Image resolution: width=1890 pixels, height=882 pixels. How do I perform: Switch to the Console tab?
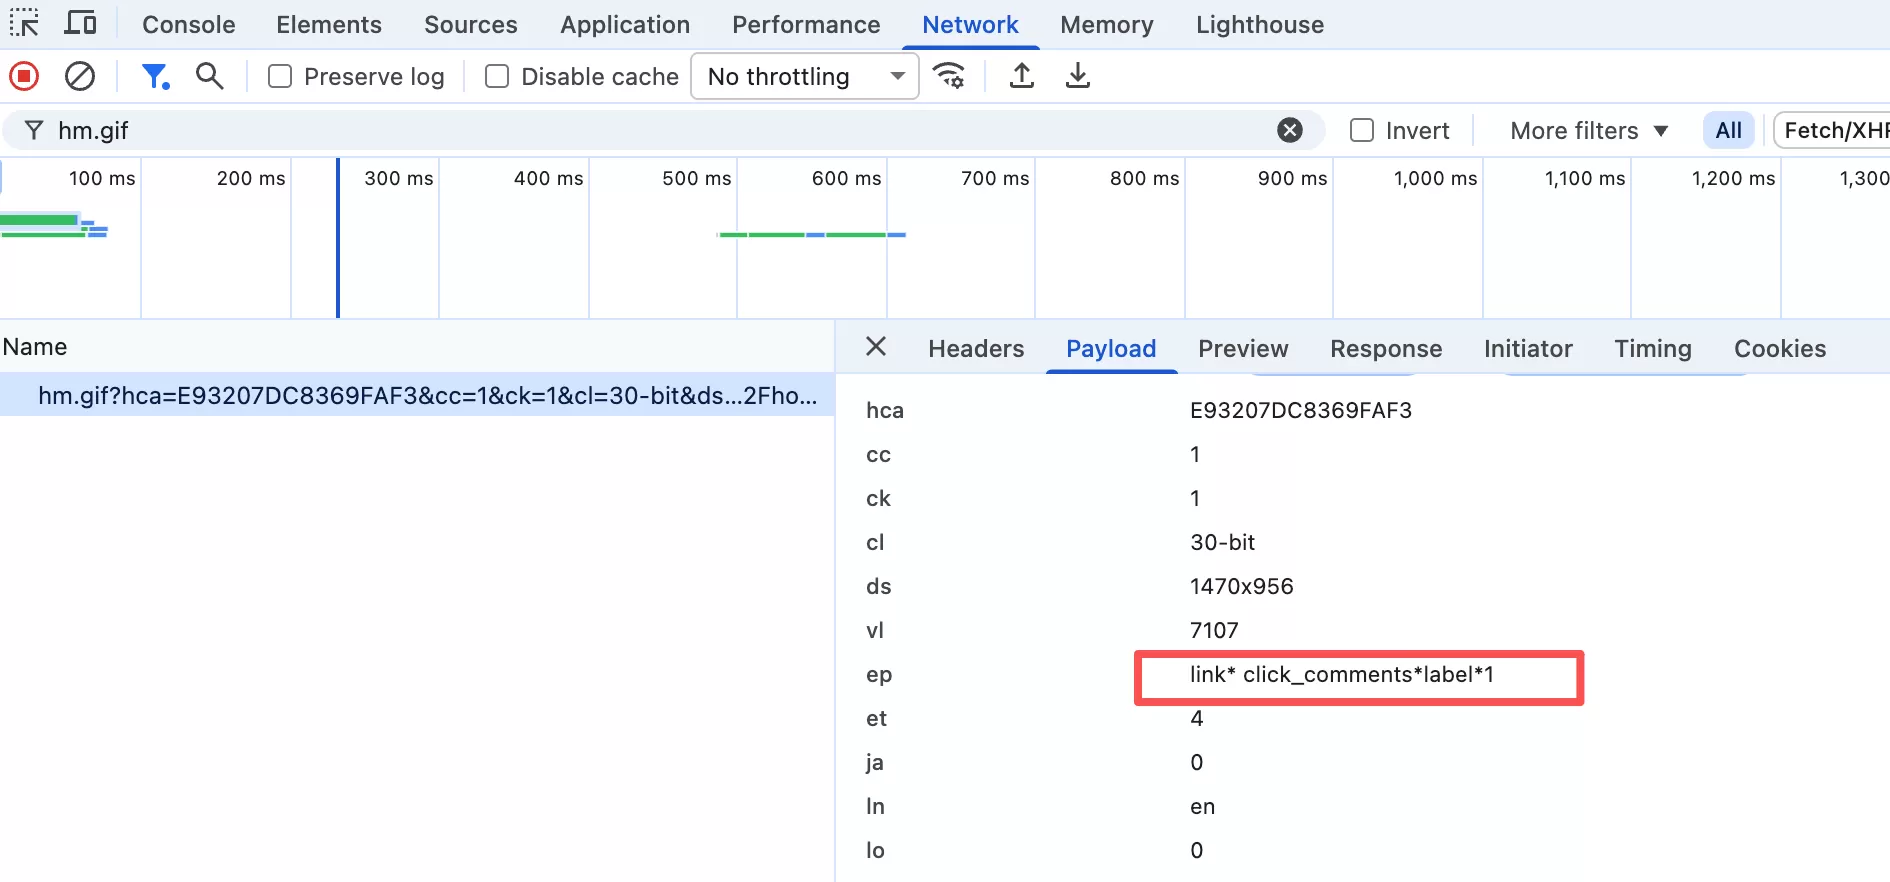(188, 25)
